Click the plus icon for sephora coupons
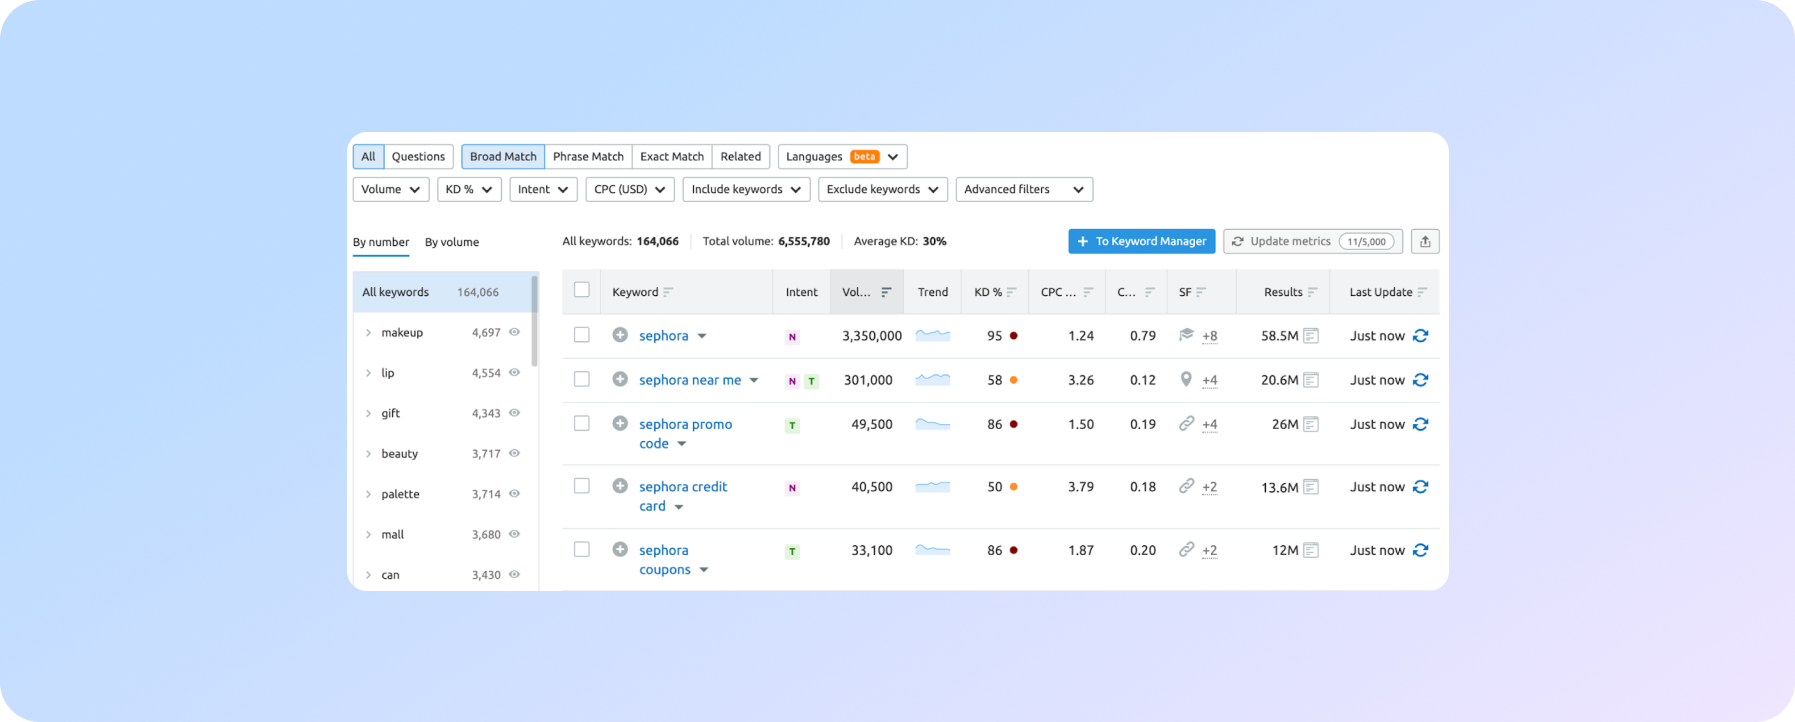This screenshot has width=1795, height=722. [x=620, y=549]
